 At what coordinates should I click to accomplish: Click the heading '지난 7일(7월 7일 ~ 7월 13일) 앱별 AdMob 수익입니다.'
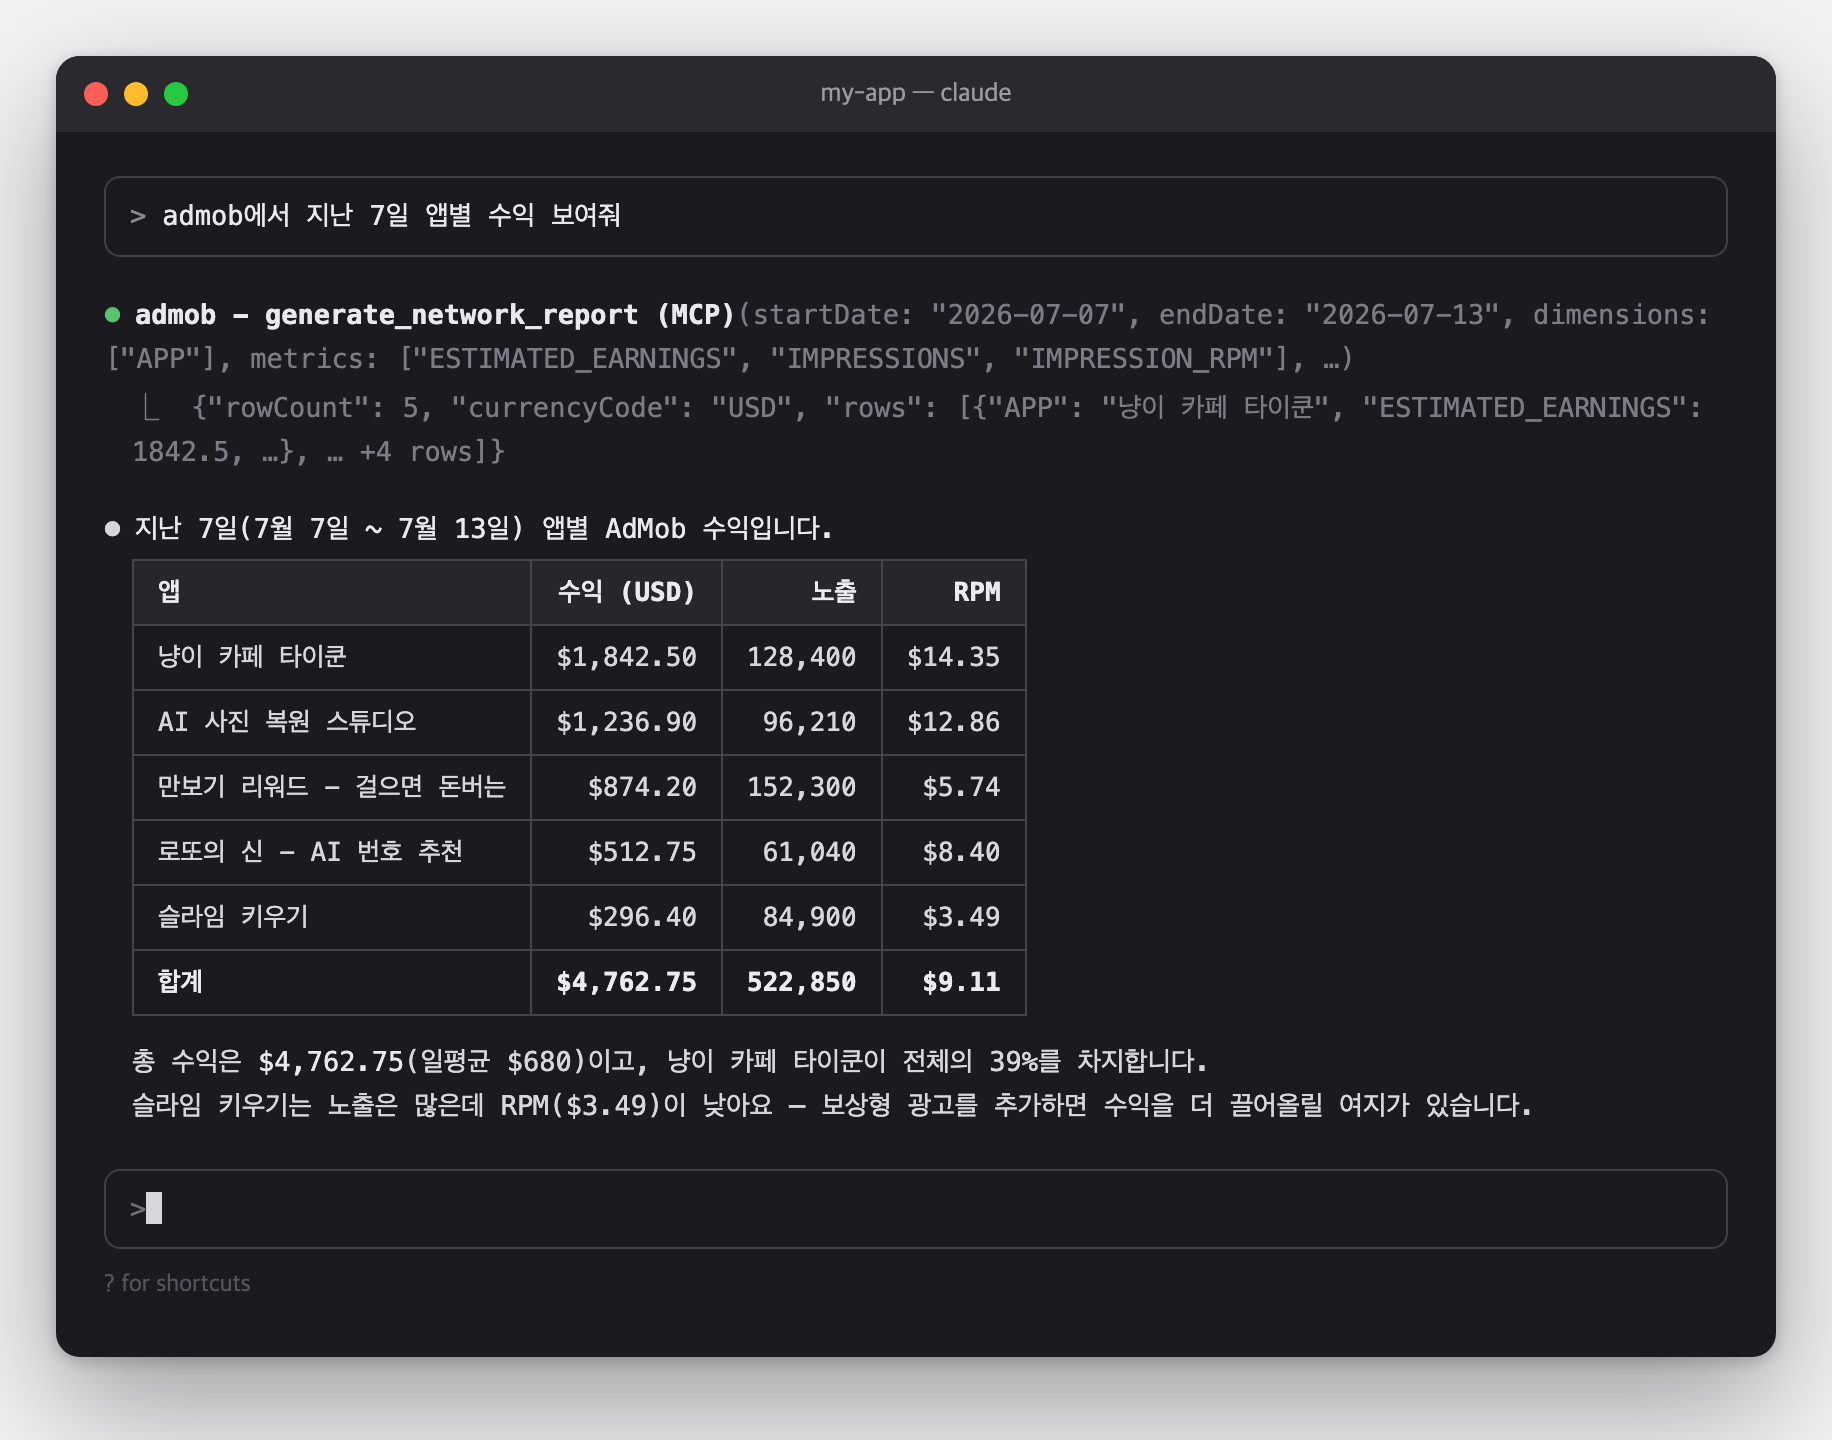click(483, 528)
